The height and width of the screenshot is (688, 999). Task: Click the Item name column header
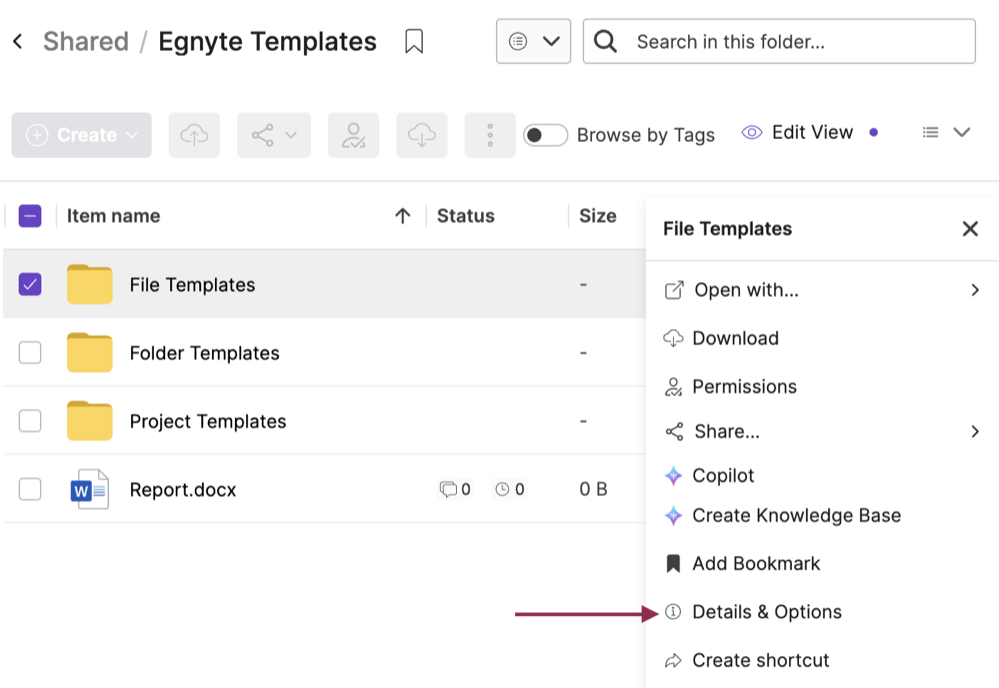click(x=113, y=216)
